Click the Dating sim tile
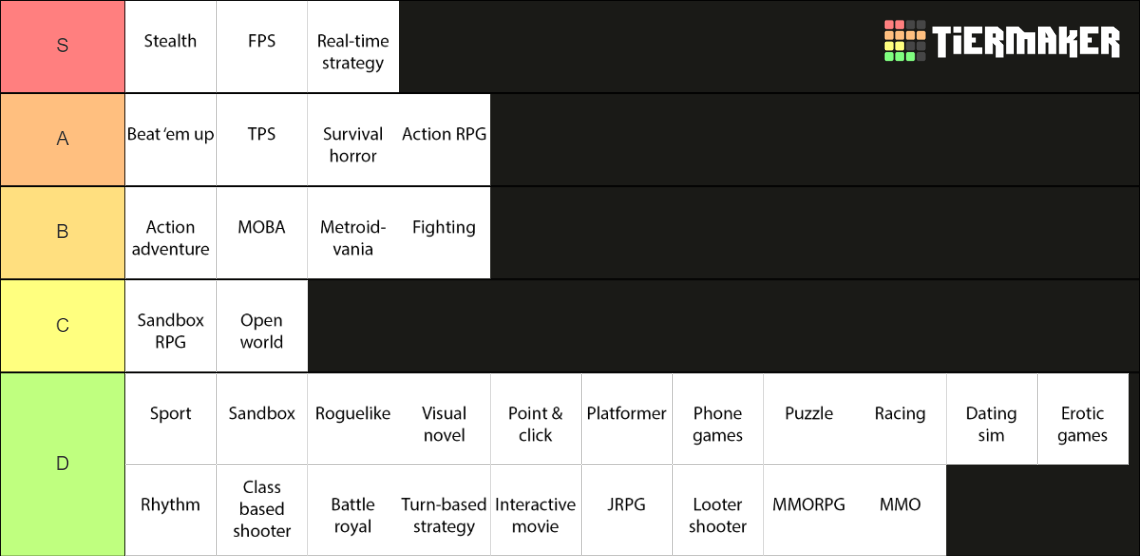Viewport: 1140px width, 556px height. pyautogui.click(x=991, y=423)
